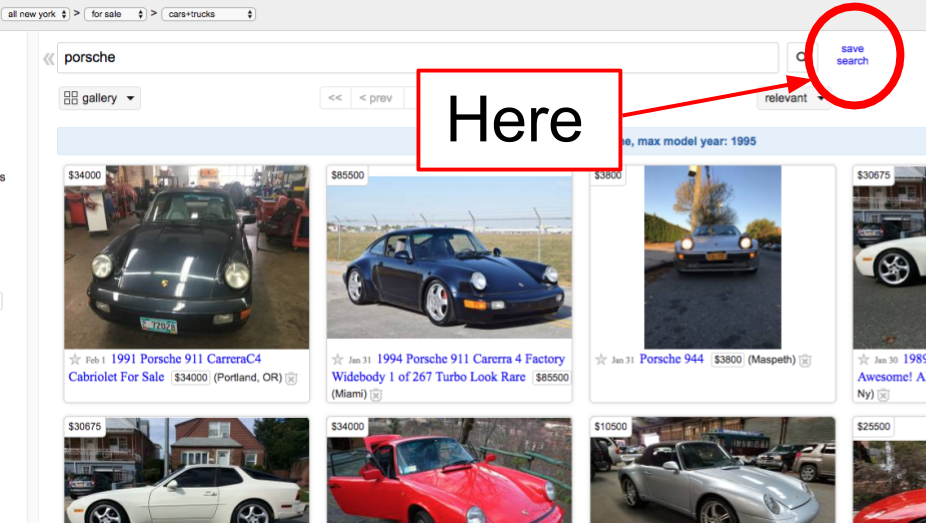Viewport: 926px width, 523px height.
Task: Click the $85500 price tag beside Widebody title
Action: tap(552, 378)
